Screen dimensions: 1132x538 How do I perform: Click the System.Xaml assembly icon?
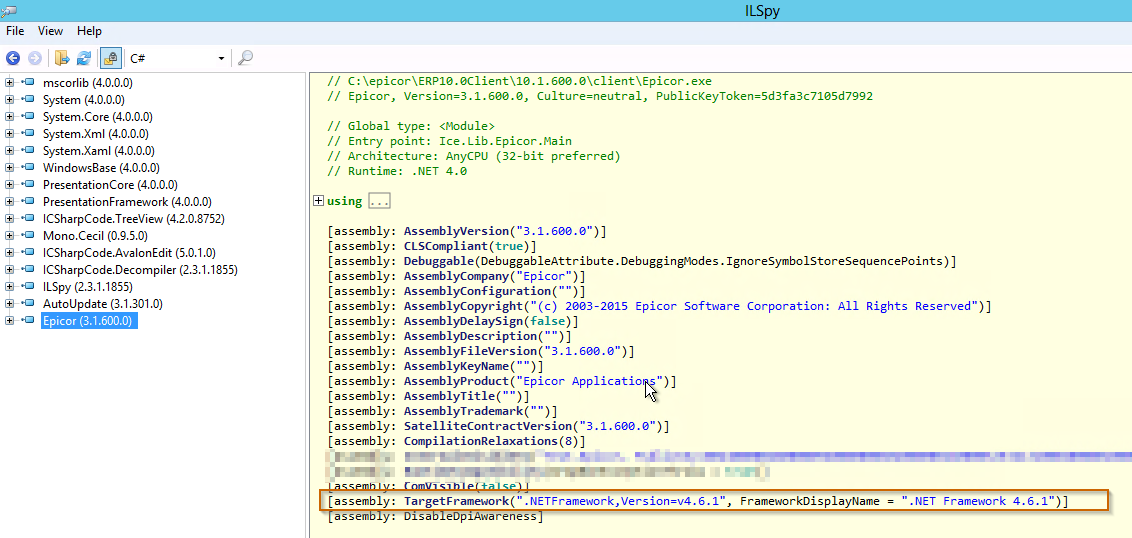28,151
